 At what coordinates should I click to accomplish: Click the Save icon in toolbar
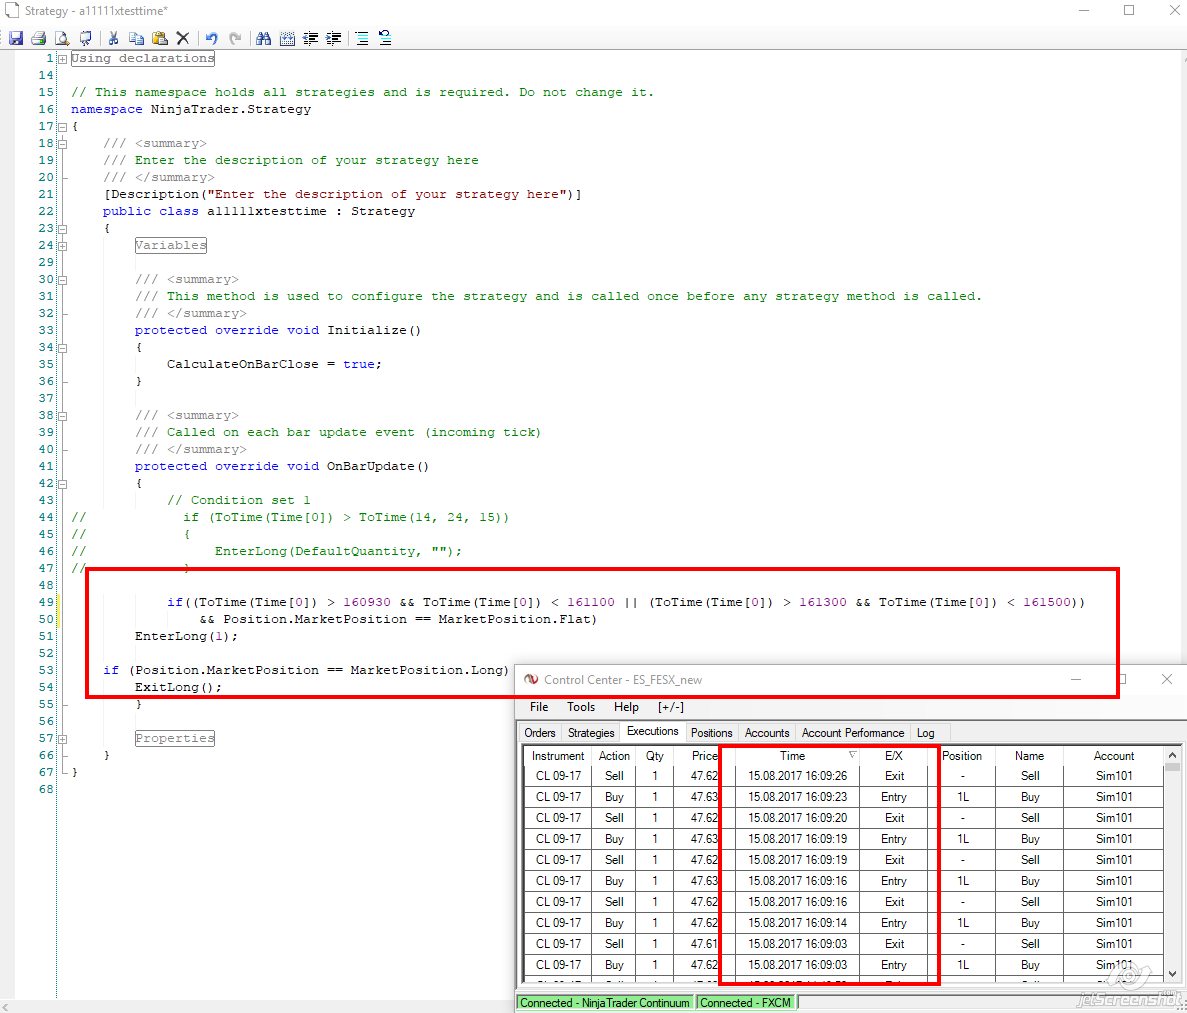pos(15,38)
